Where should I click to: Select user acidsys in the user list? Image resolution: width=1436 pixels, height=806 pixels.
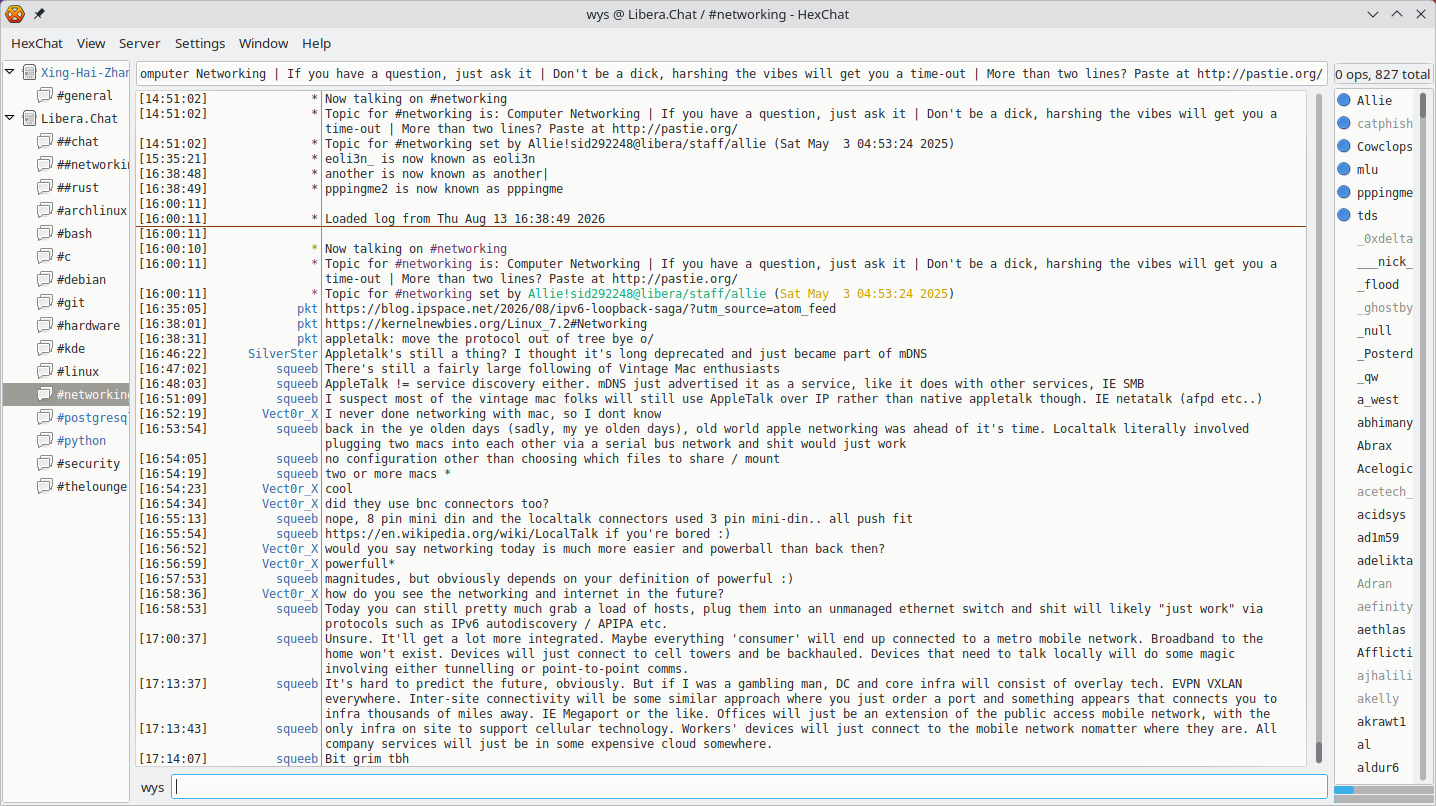(1382, 514)
